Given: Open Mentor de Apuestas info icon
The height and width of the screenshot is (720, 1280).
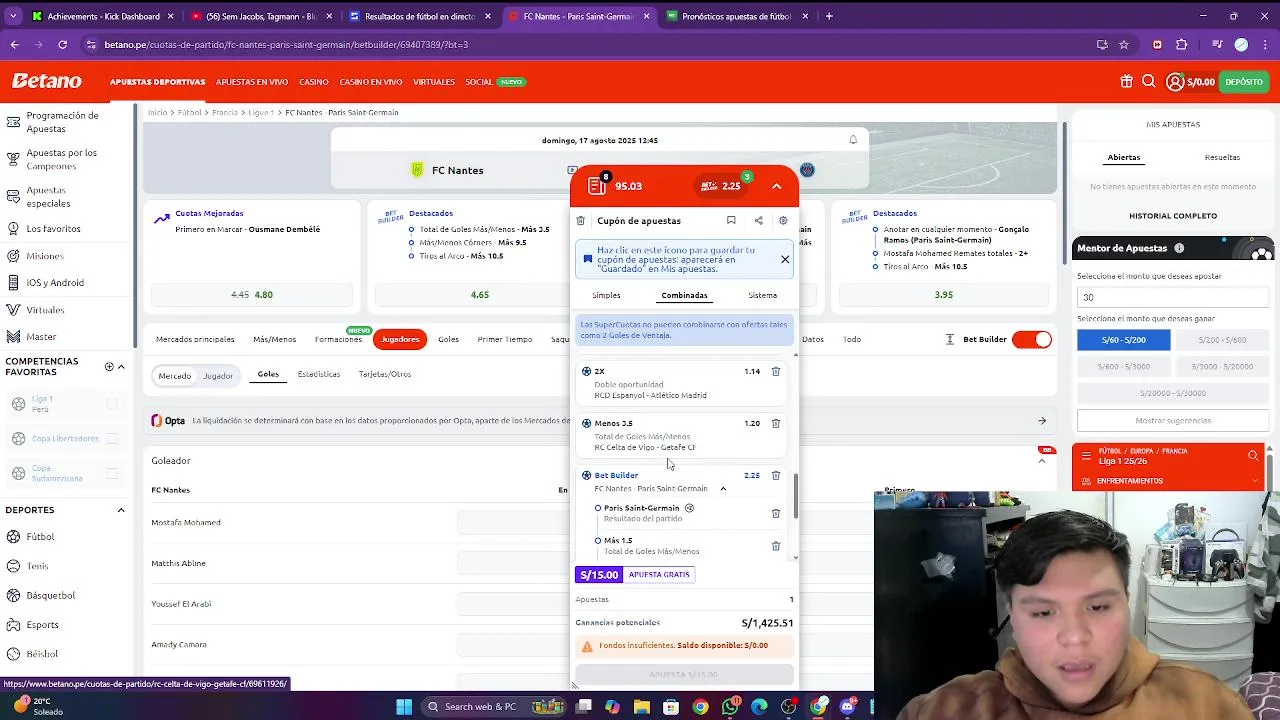Looking at the screenshot, I should (1179, 248).
